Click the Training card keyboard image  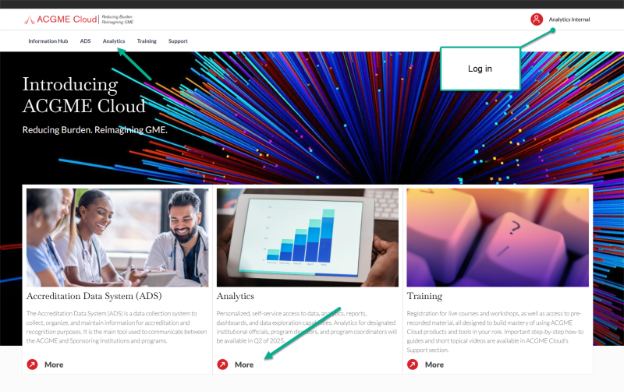pyautogui.click(x=497, y=237)
